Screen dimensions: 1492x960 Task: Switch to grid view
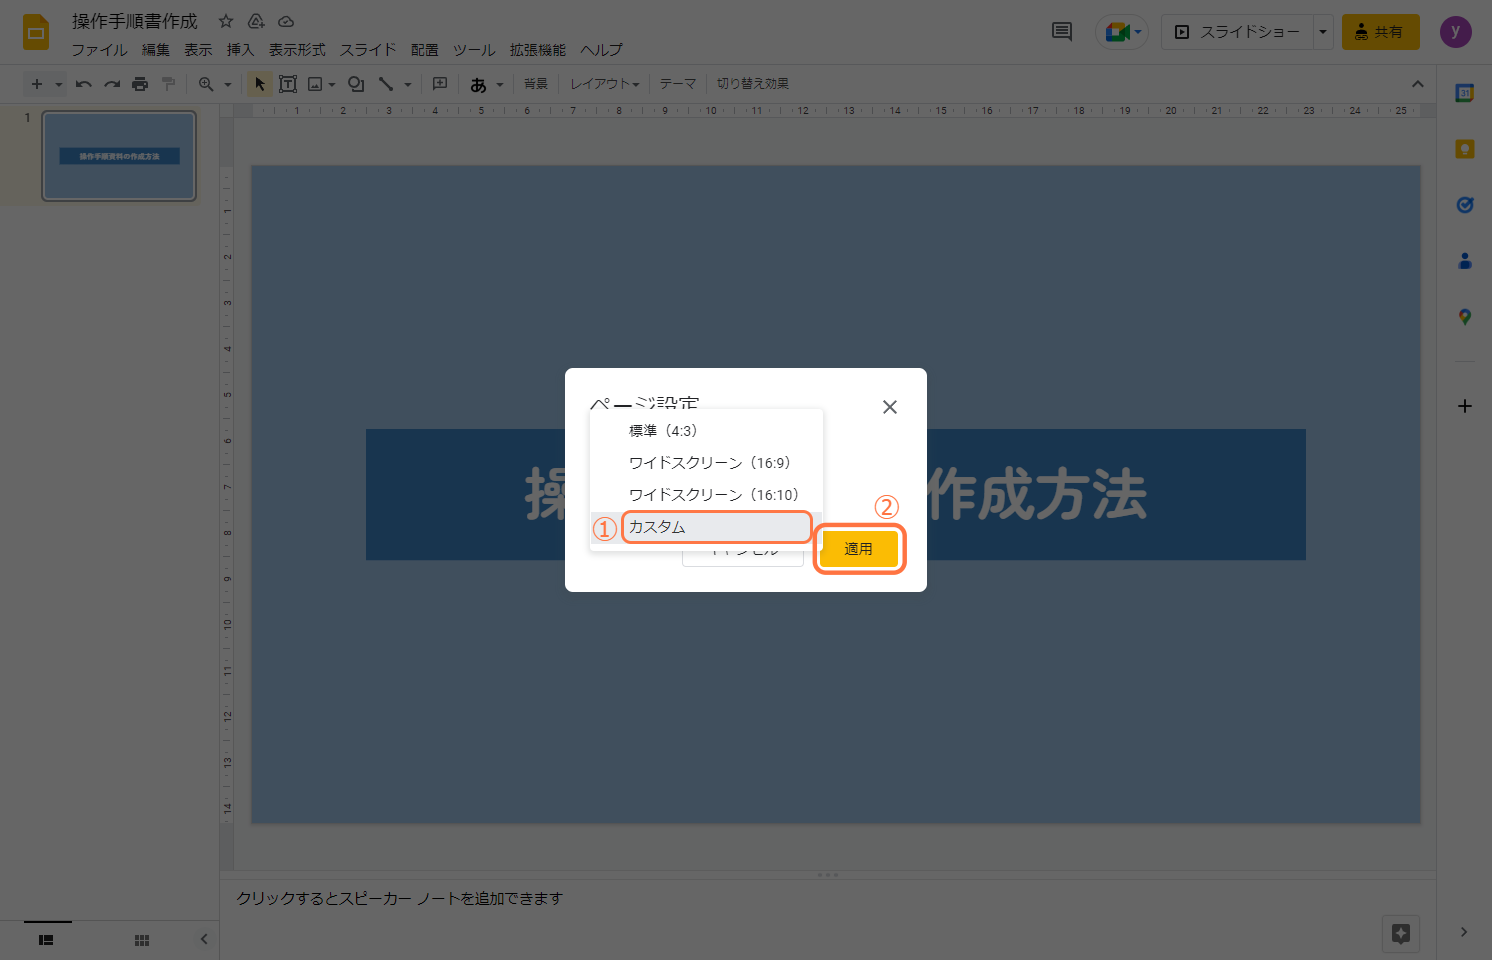tap(142, 940)
